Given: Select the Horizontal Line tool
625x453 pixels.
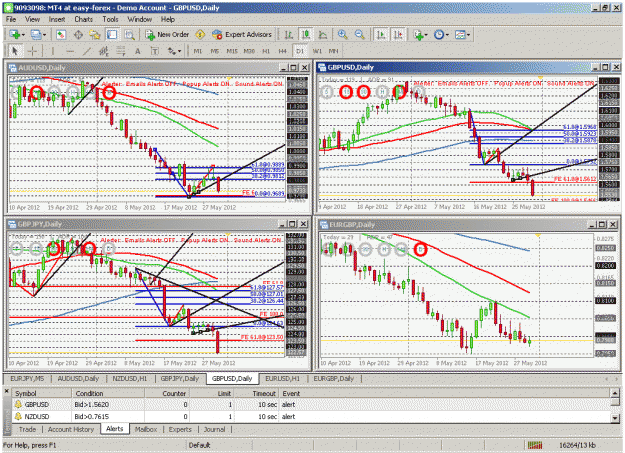Looking at the screenshot, I should (70, 51).
